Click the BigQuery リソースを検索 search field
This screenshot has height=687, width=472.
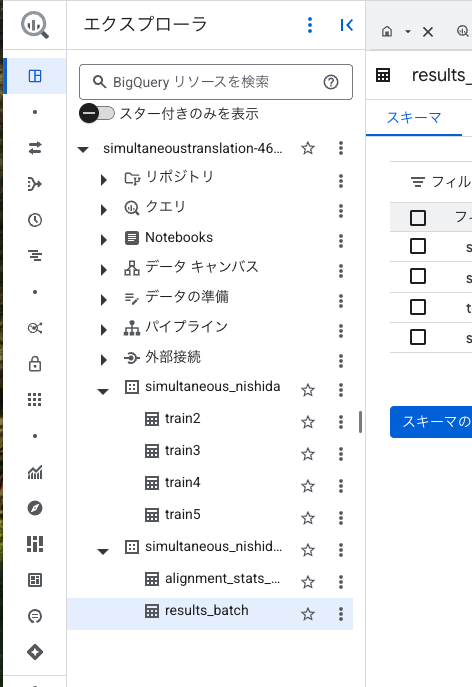tap(216, 82)
